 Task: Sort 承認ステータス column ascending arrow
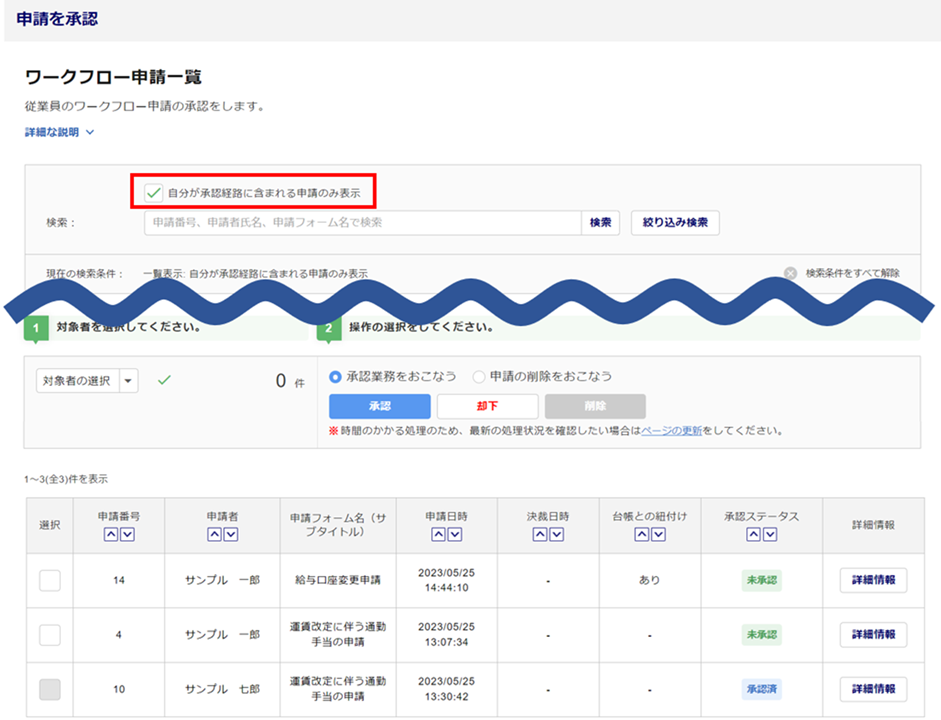point(754,535)
